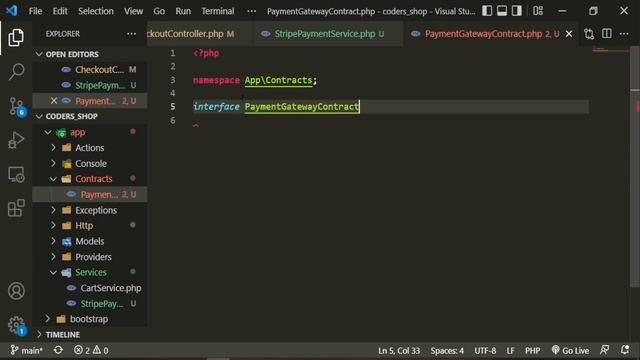Open the Selection menu
The height and width of the screenshot is (360, 640).
[x=96, y=11]
